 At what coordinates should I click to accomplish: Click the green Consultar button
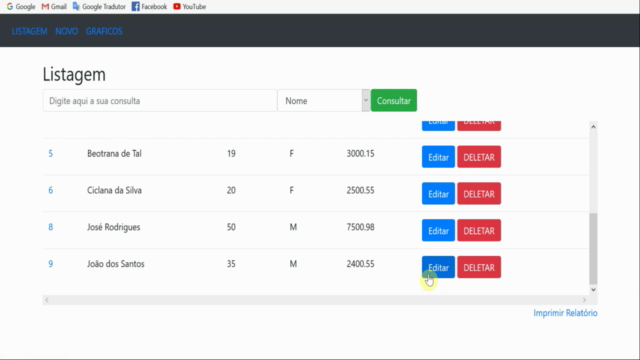tap(394, 100)
